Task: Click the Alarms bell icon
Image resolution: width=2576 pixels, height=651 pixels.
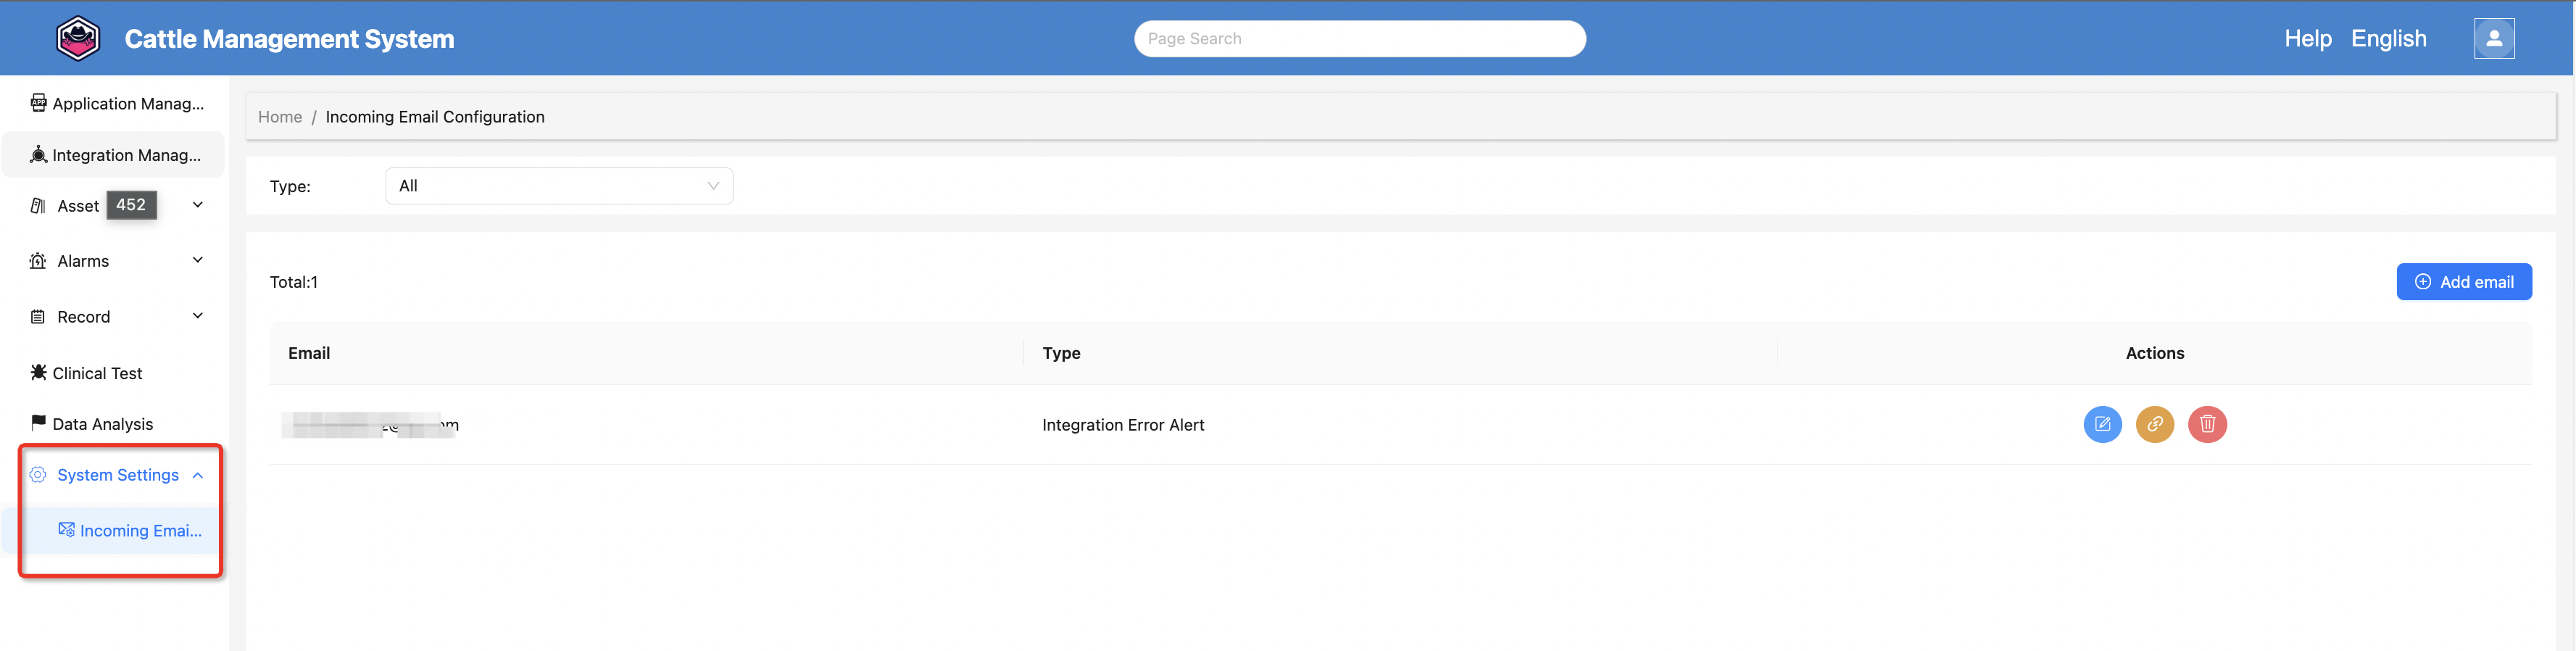Action: 38,261
